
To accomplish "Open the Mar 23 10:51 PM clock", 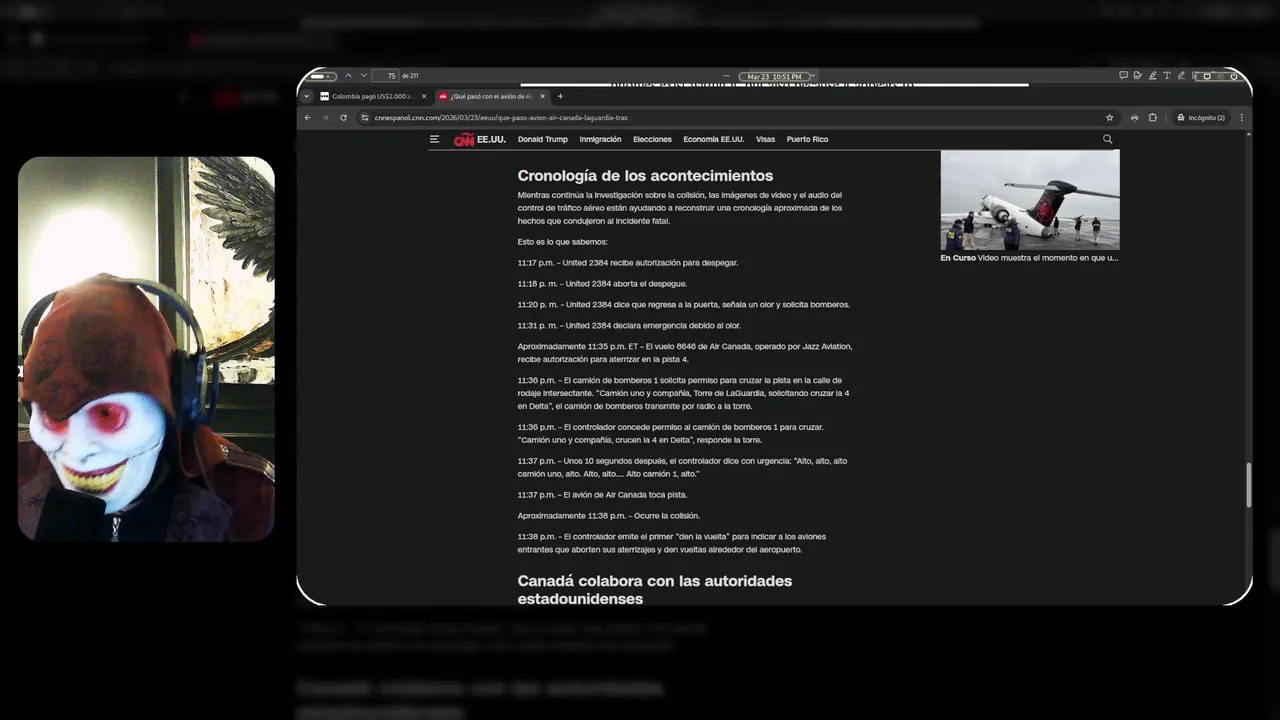I will (774, 76).
